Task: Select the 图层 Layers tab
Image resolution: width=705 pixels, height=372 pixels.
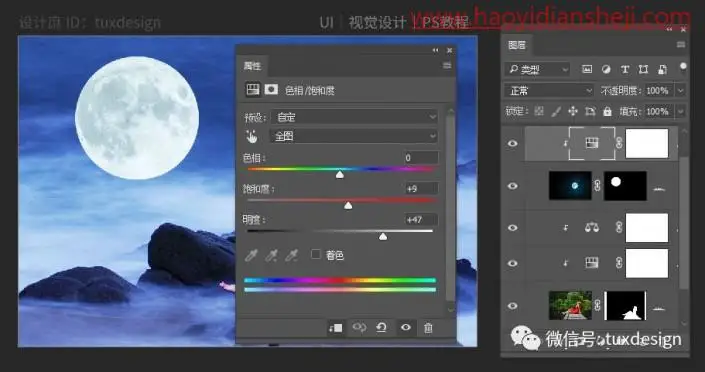Action: (517, 45)
